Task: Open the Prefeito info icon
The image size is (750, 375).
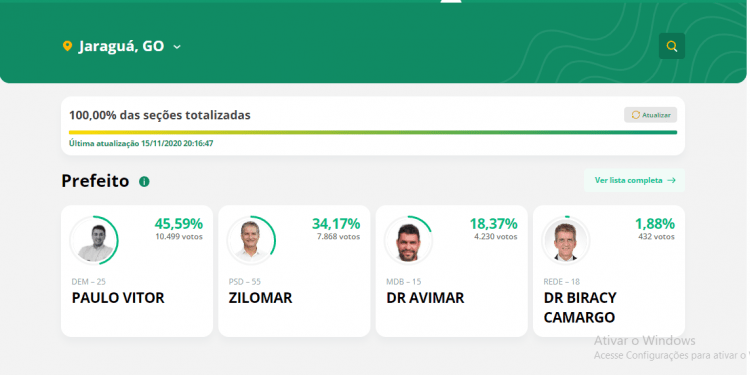Action: (x=144, y=182)
